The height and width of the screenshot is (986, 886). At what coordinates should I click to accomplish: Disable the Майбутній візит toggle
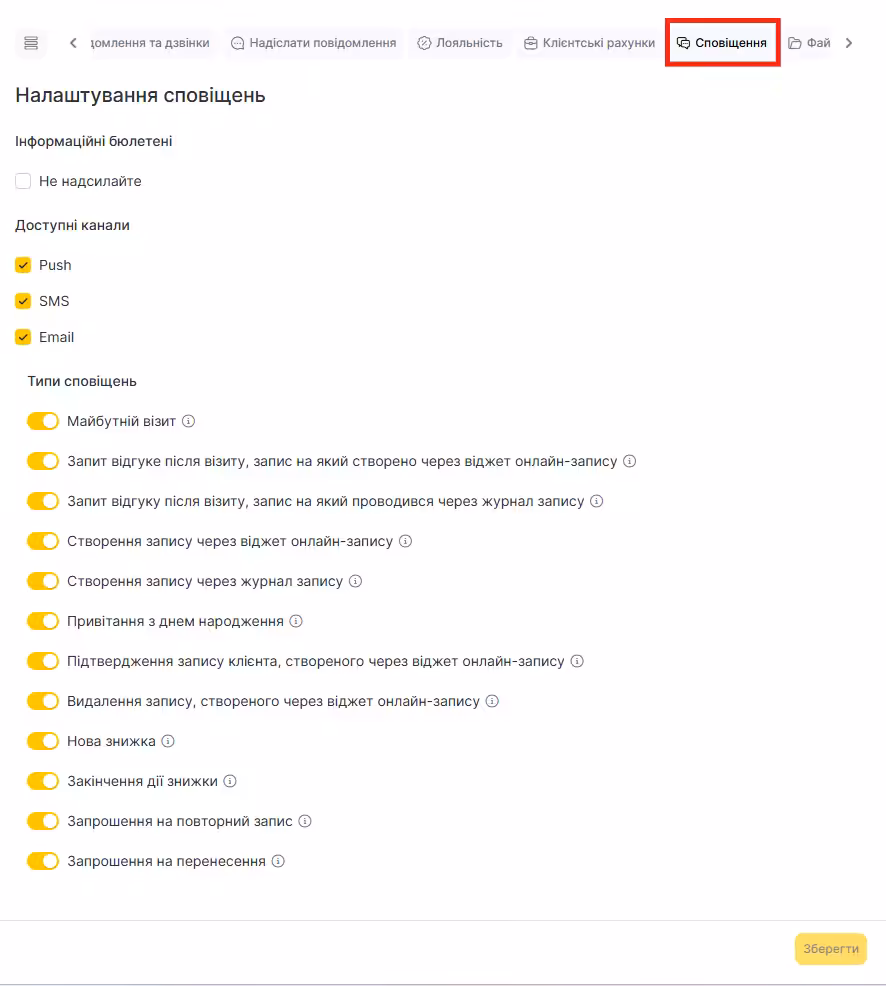(x=43, y=421)
